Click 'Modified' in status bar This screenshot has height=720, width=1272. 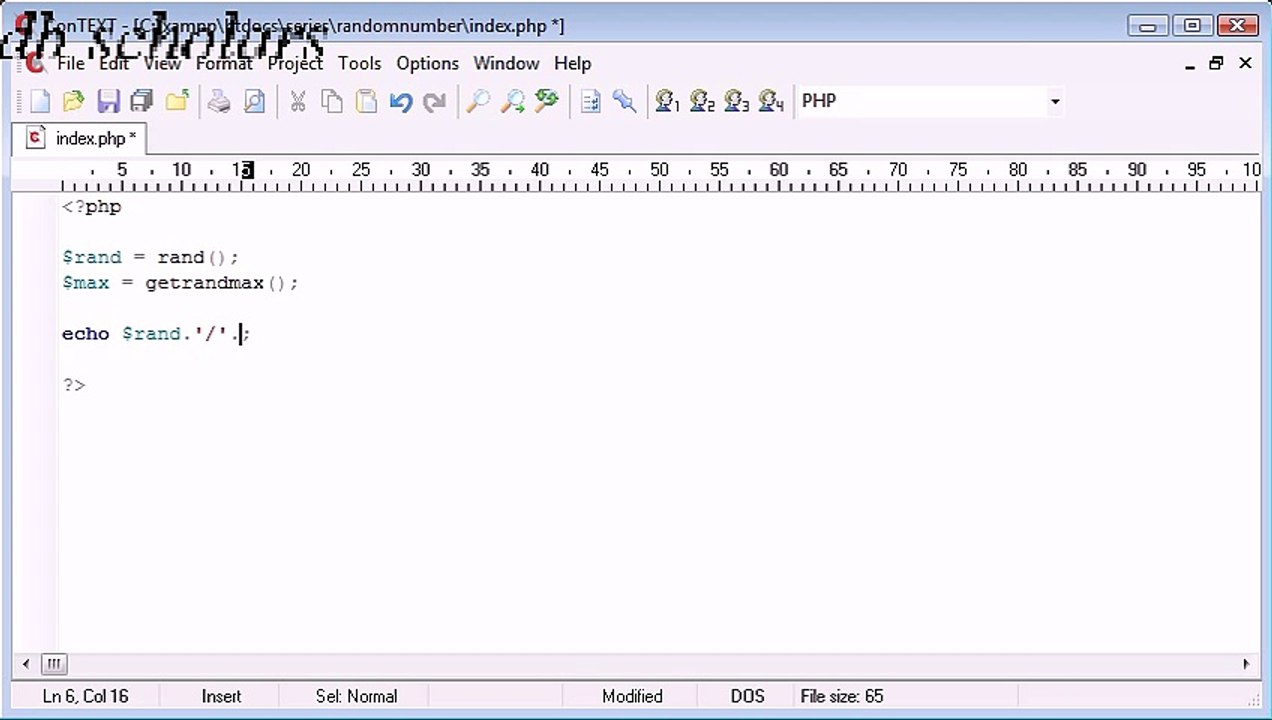point(632,696)
